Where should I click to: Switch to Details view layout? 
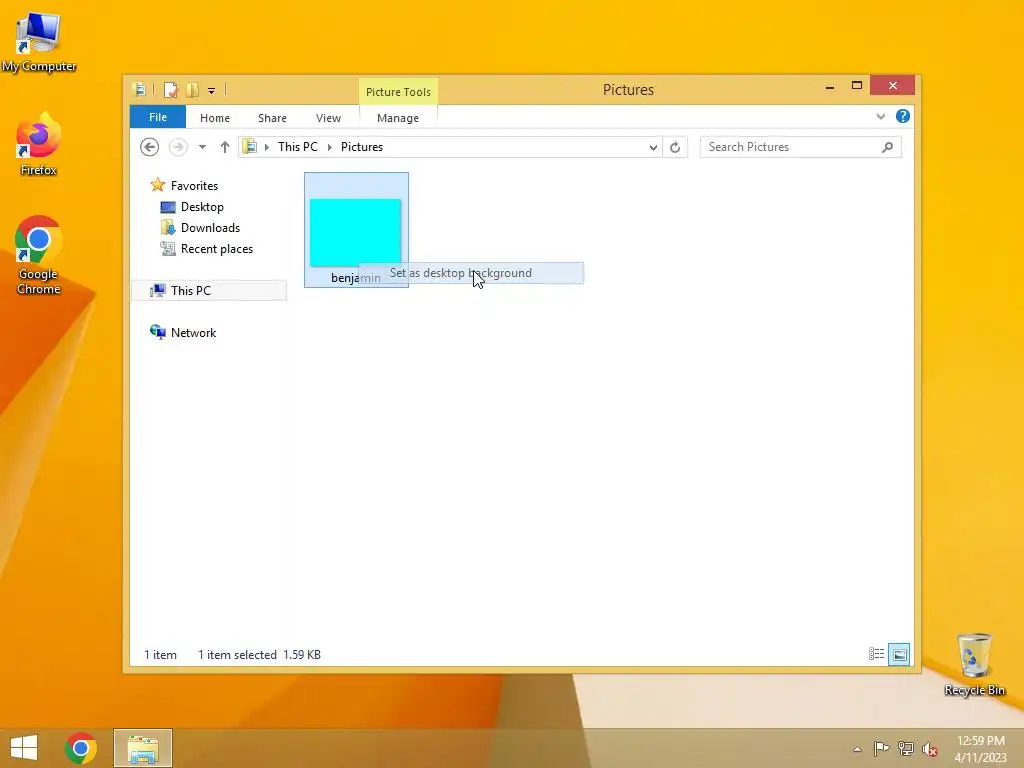876,654
